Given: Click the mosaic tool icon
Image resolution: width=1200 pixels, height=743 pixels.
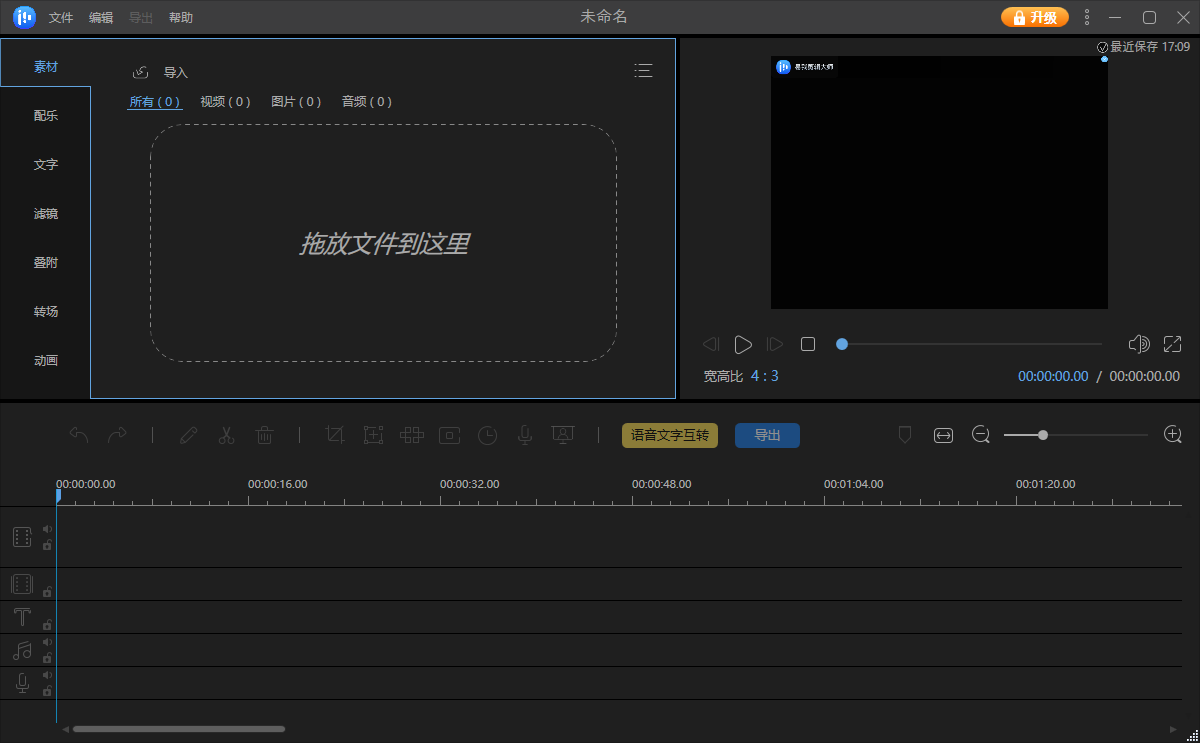Looking at the screenshot, I should [411, 435].
